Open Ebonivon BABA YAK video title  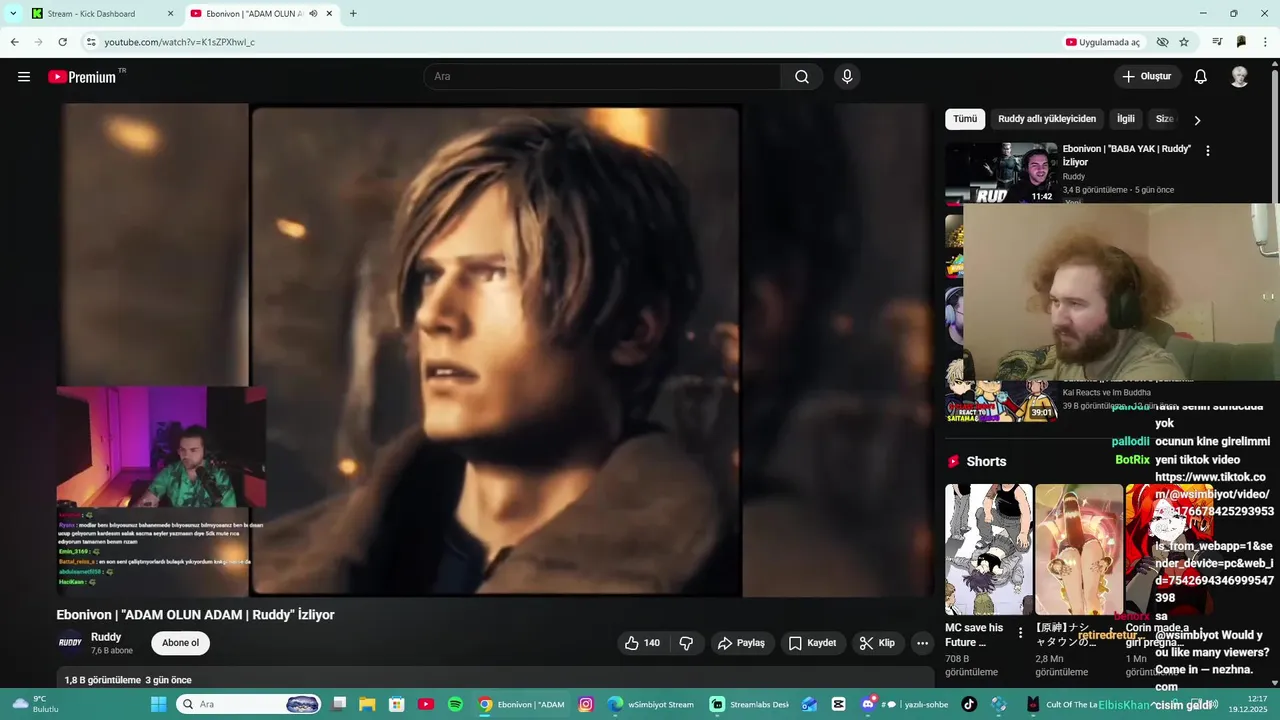[x=1127, y=155]
